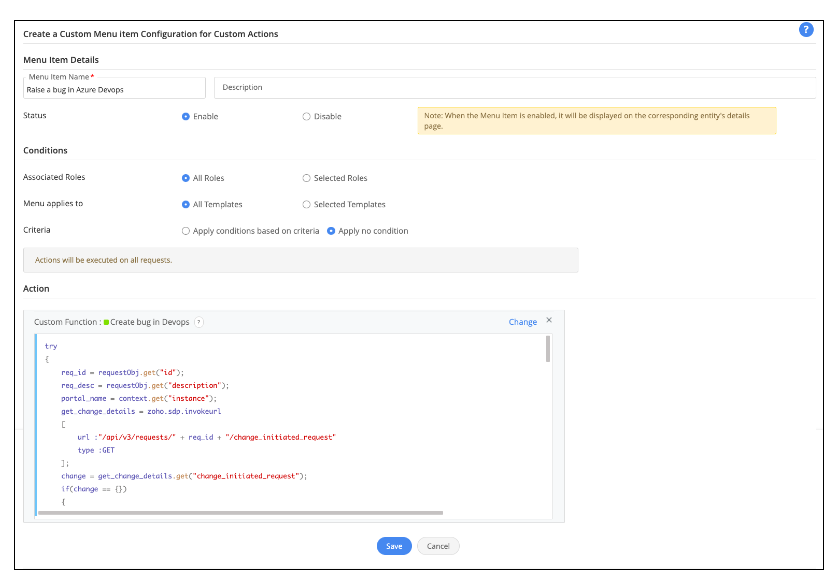Select the Enable status radio button

pos(186,116)
